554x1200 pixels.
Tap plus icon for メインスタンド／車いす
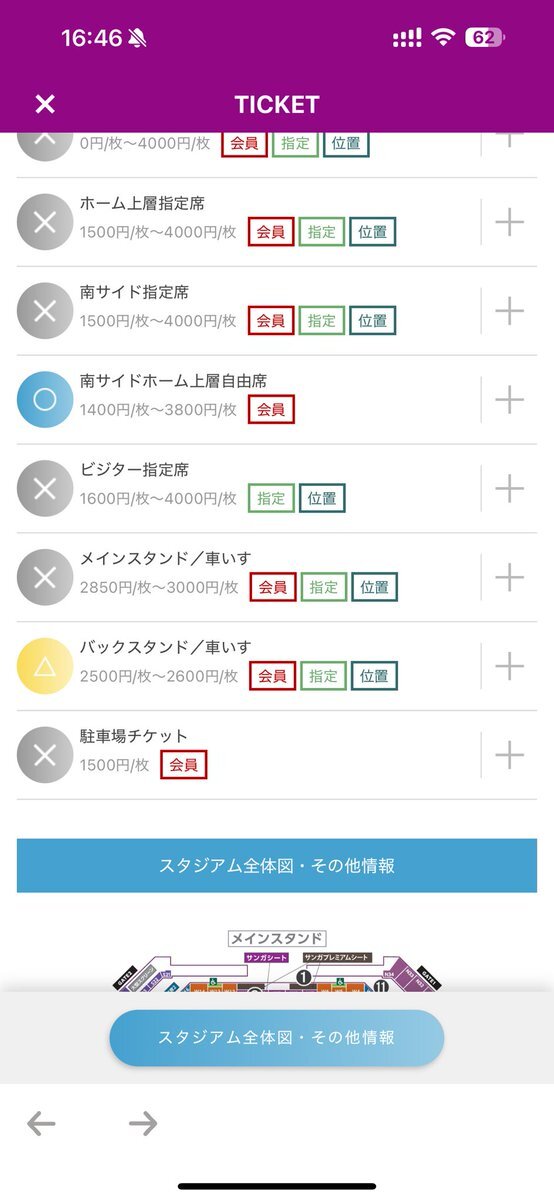pyautogui.click(x=510, y=577)
